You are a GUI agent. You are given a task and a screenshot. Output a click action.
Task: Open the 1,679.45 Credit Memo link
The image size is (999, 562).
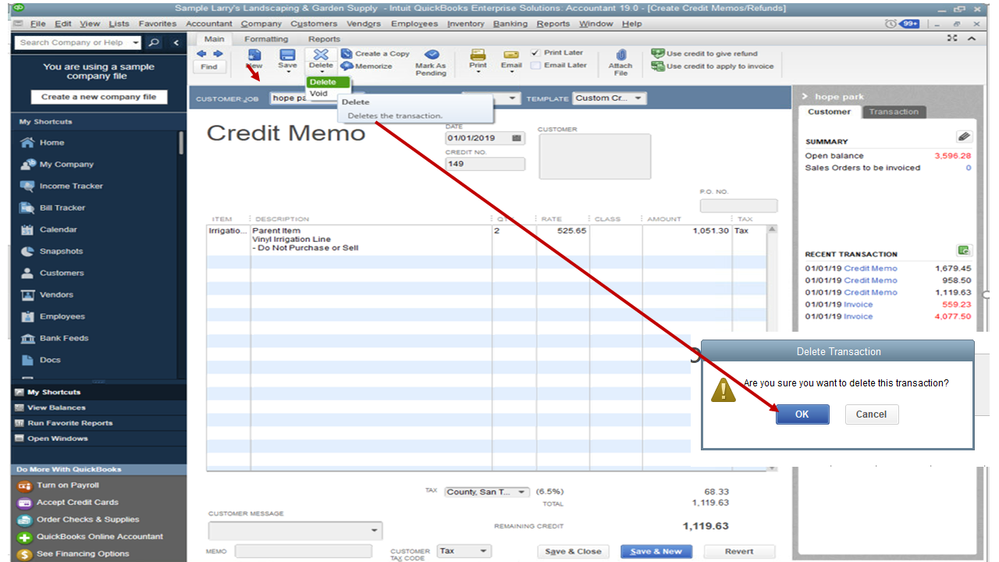click(x=870, y=268)
